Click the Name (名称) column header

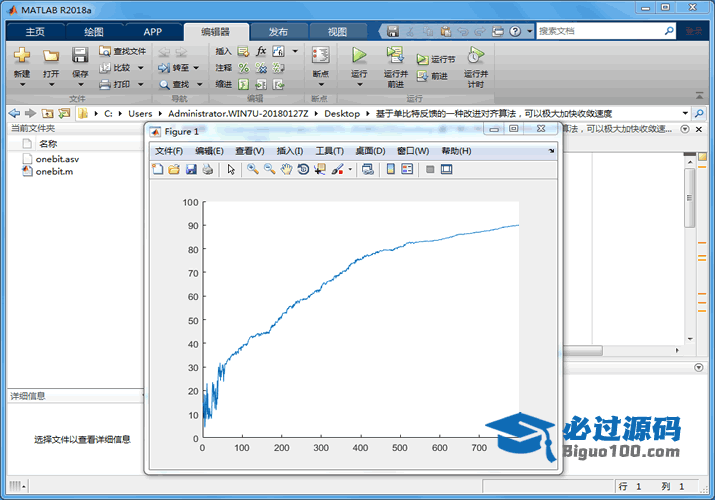[48, 144]
